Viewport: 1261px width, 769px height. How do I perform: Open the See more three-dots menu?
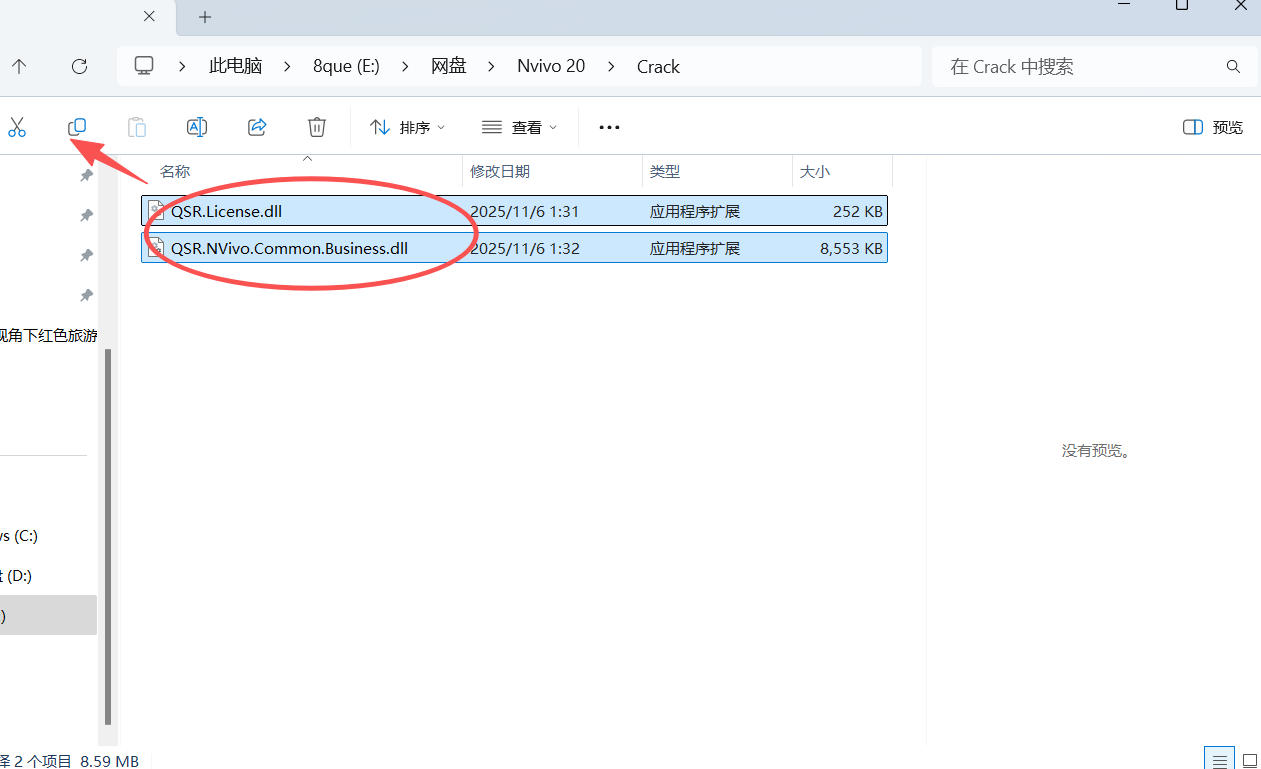(609, 127)
